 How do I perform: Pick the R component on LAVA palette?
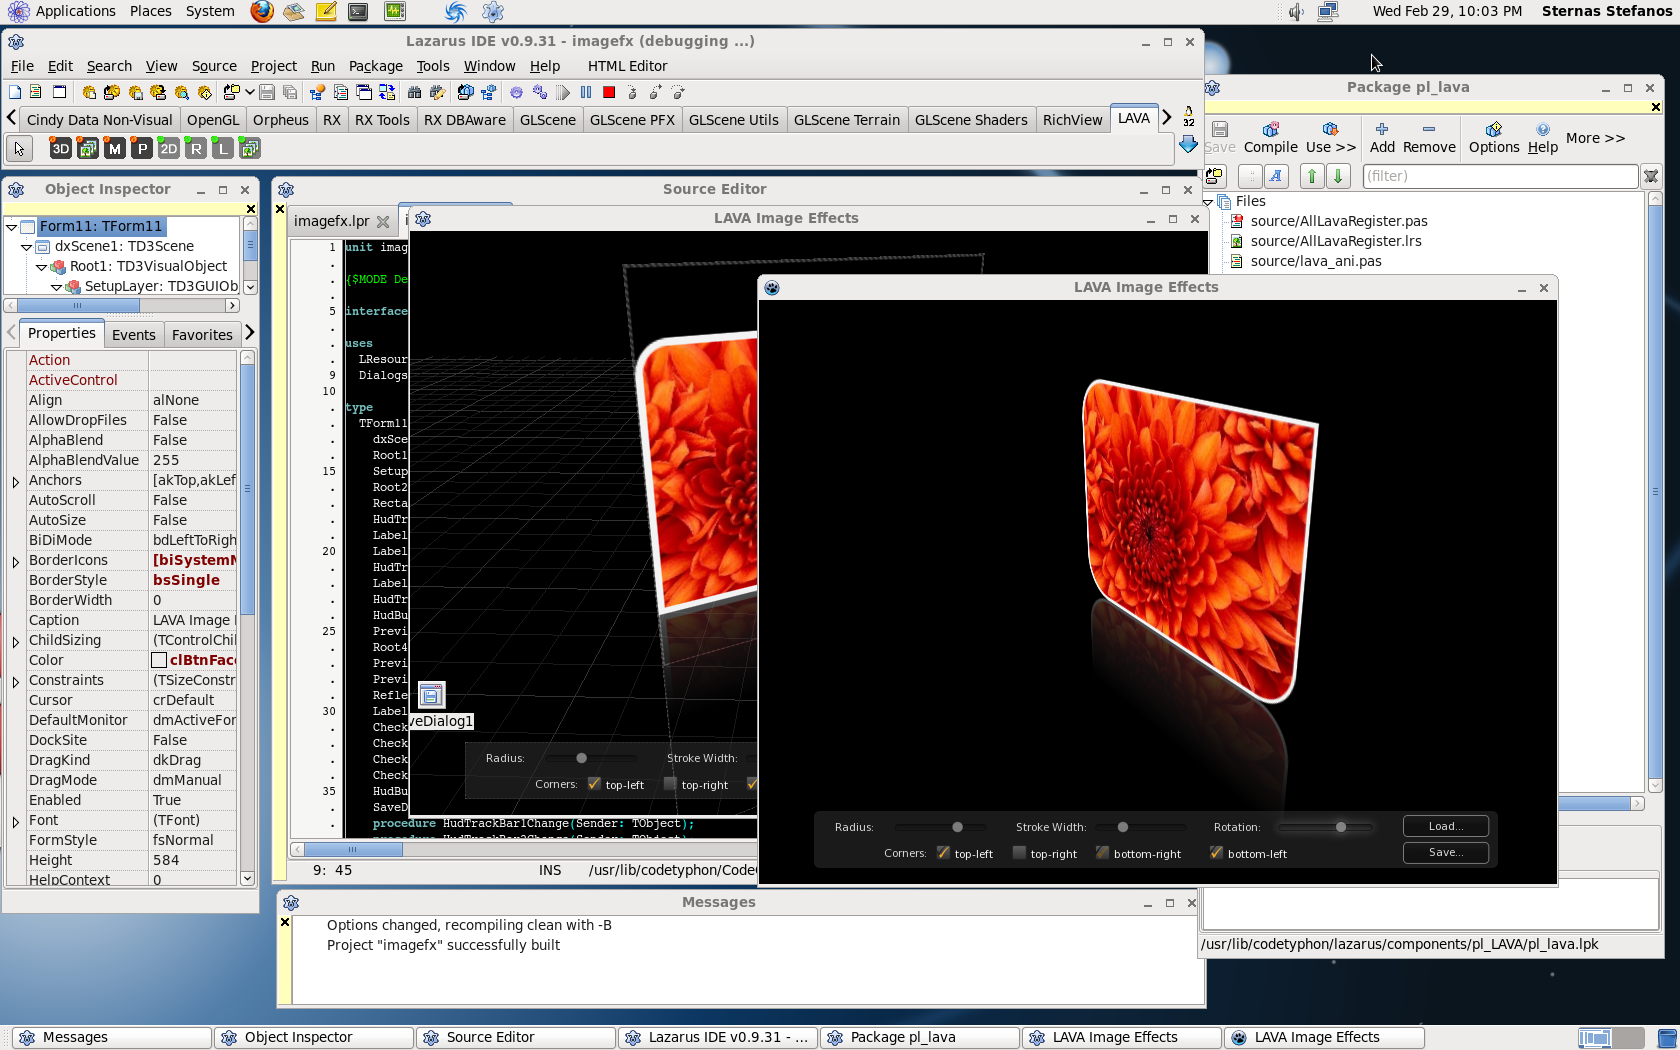tap(196, 149)
